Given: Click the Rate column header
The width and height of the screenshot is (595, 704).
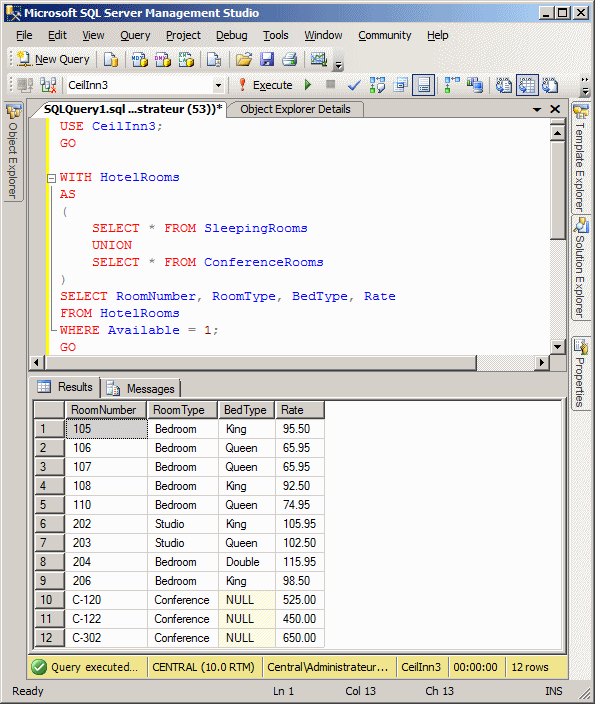Looking at the screenshot, I should (300, 410).
